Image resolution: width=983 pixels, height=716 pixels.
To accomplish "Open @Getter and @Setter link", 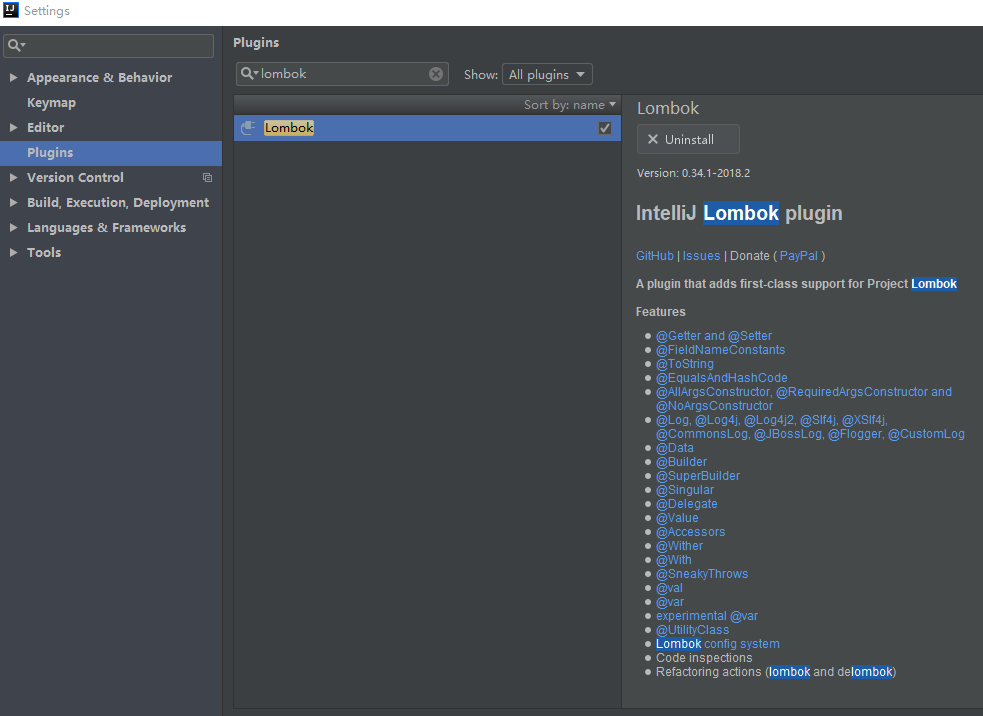I will click(714, 336).
